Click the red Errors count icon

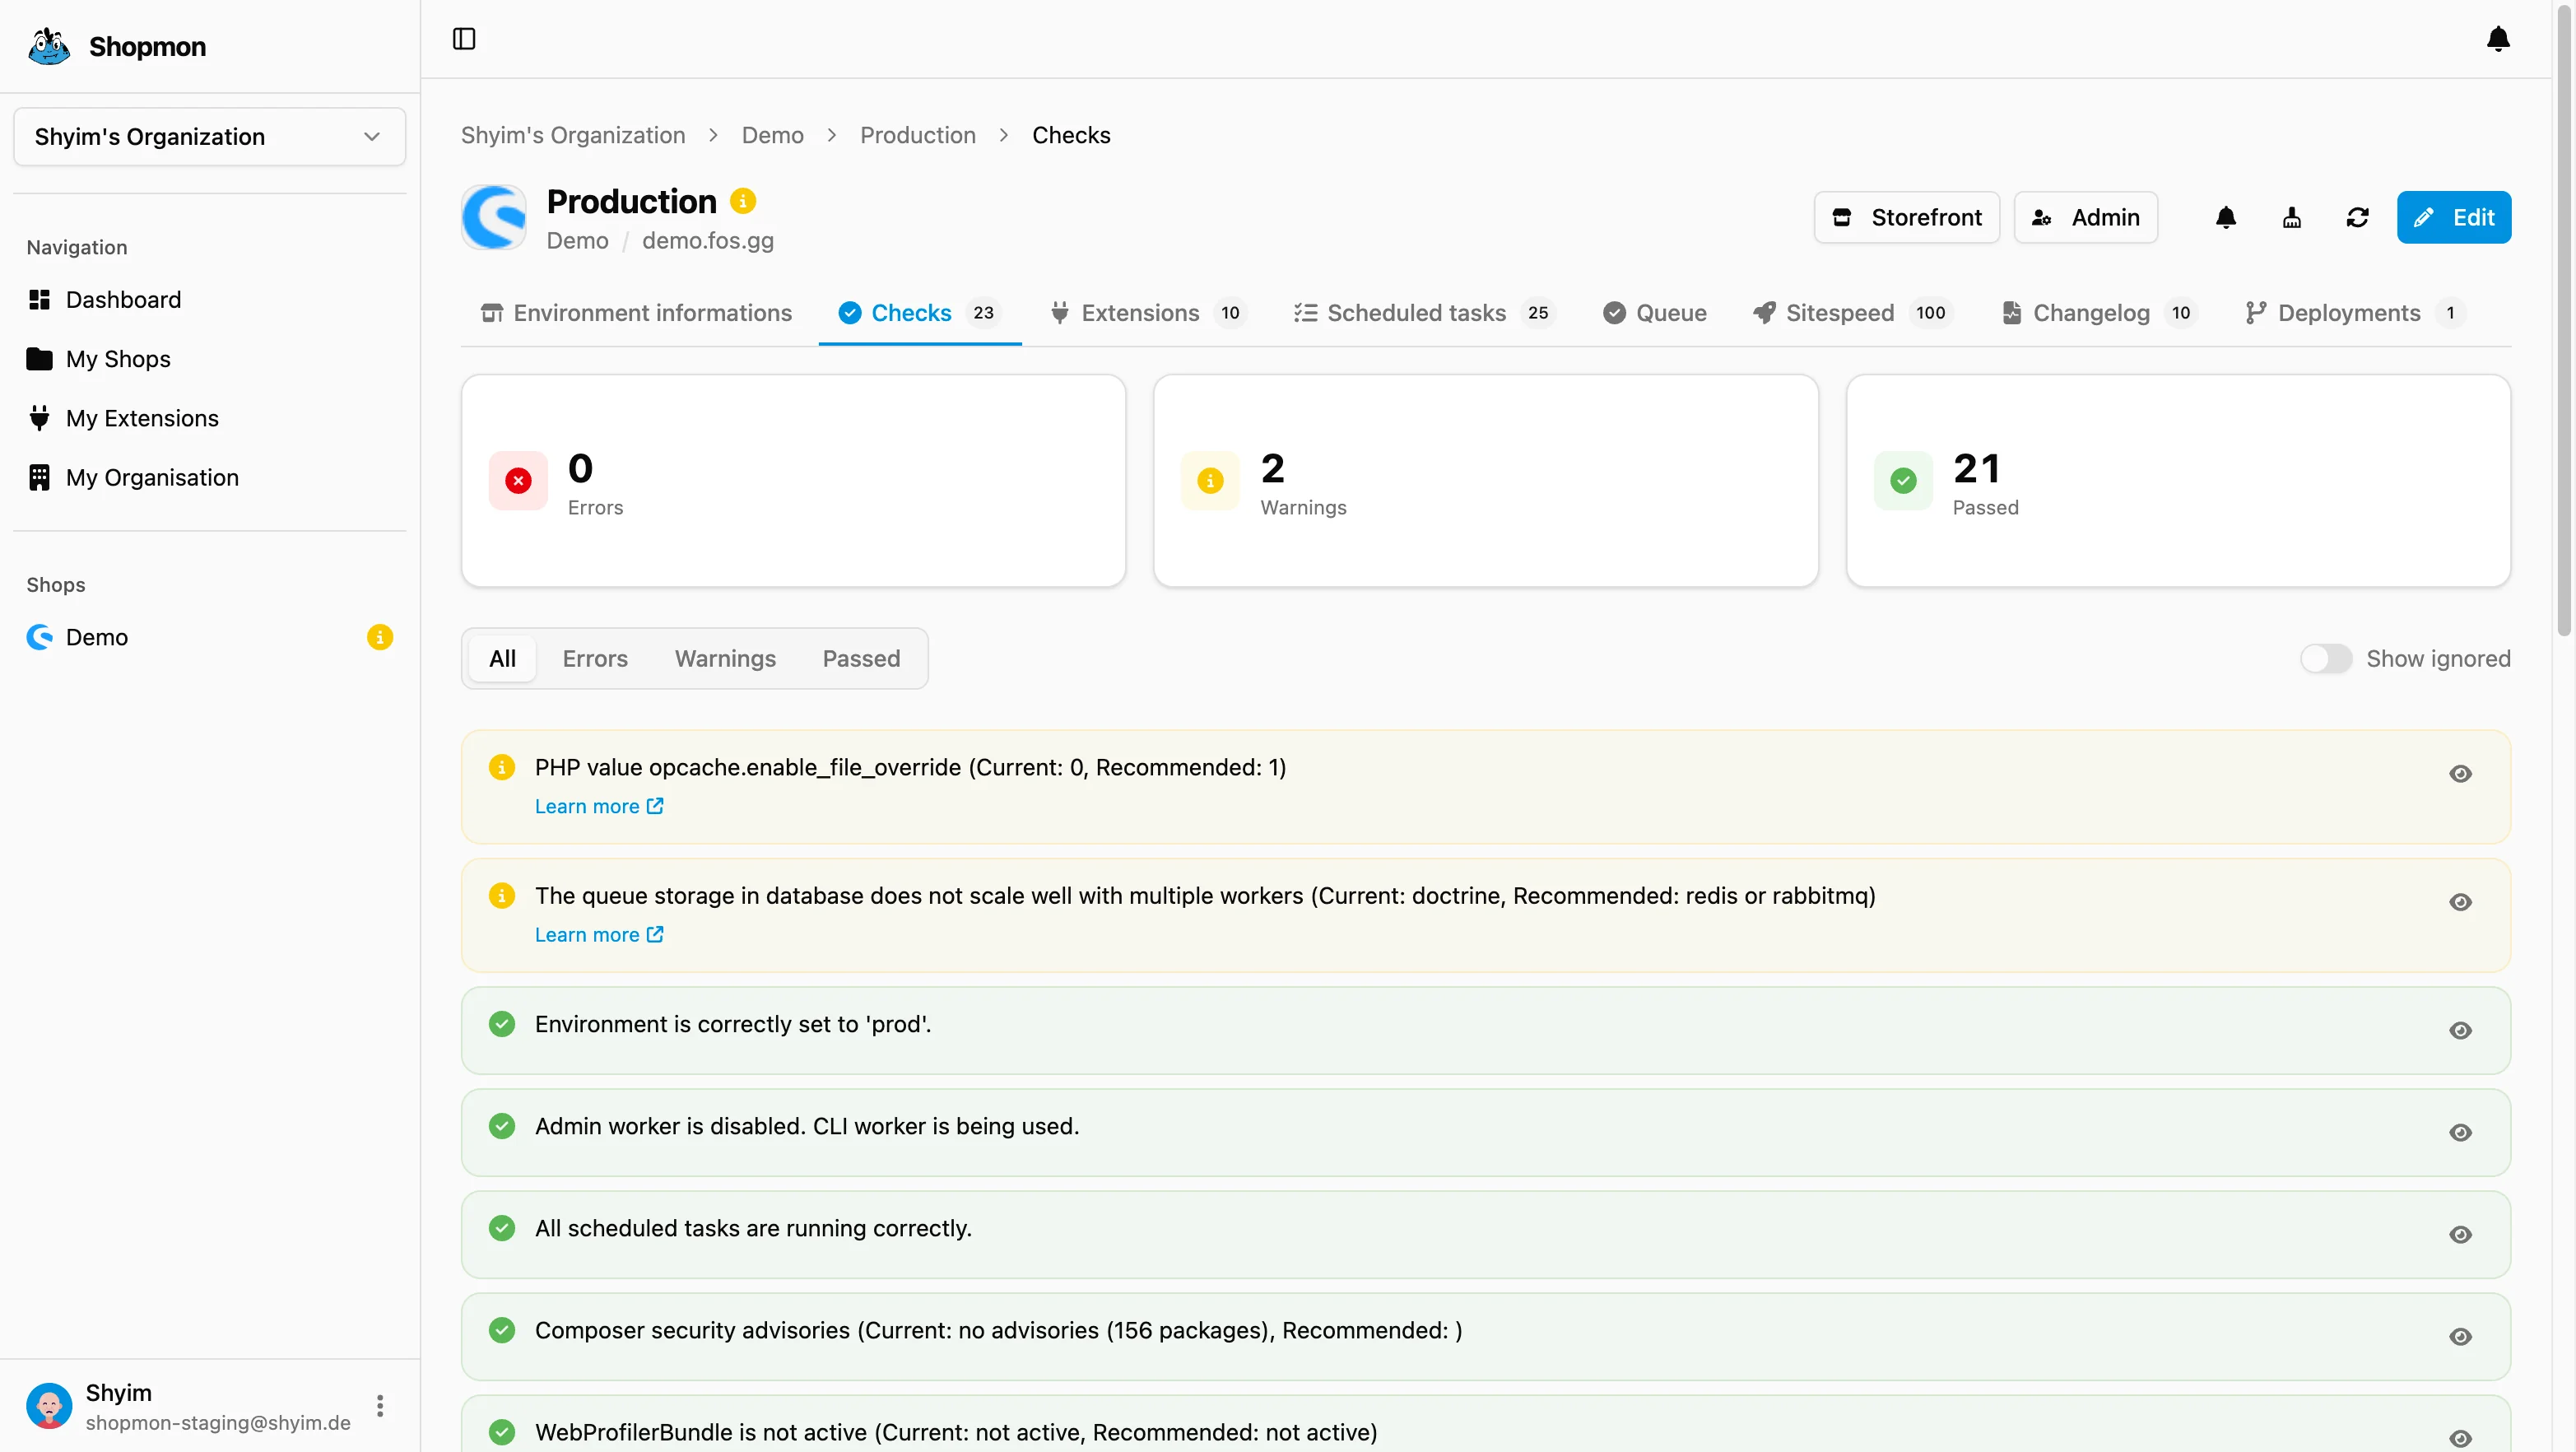point(518,481)
